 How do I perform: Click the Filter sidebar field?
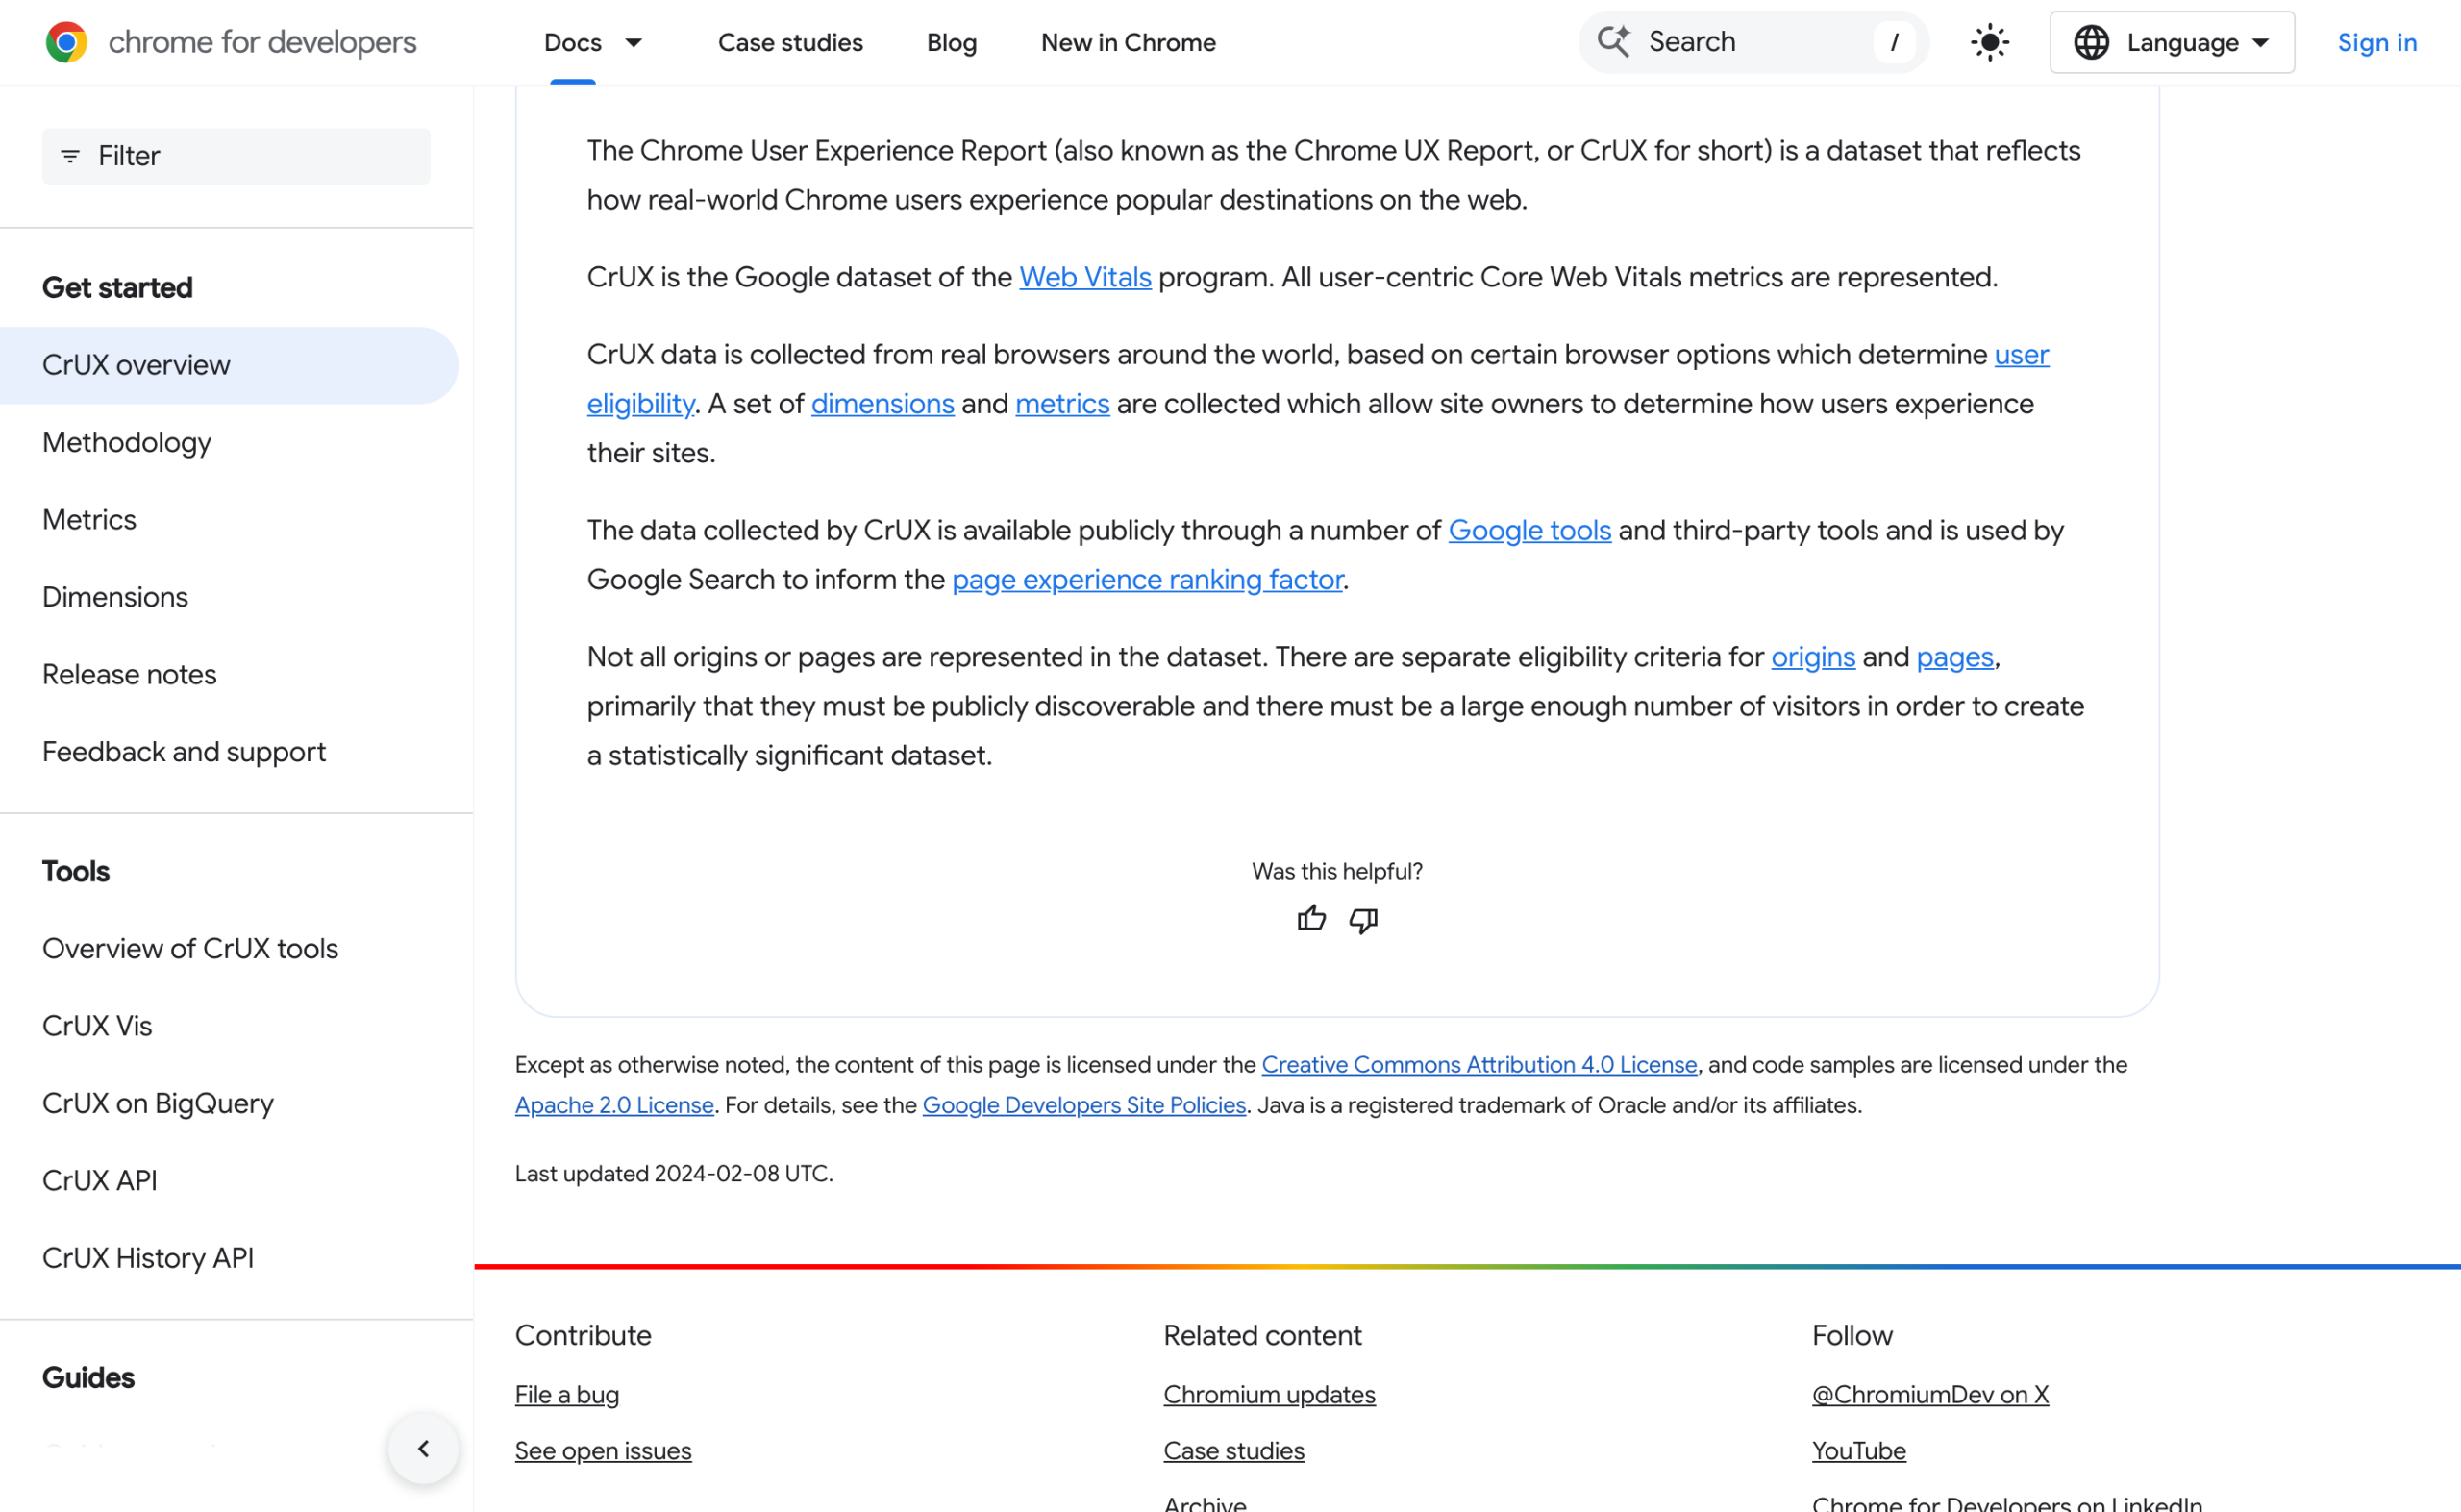[x=236, y=156]
